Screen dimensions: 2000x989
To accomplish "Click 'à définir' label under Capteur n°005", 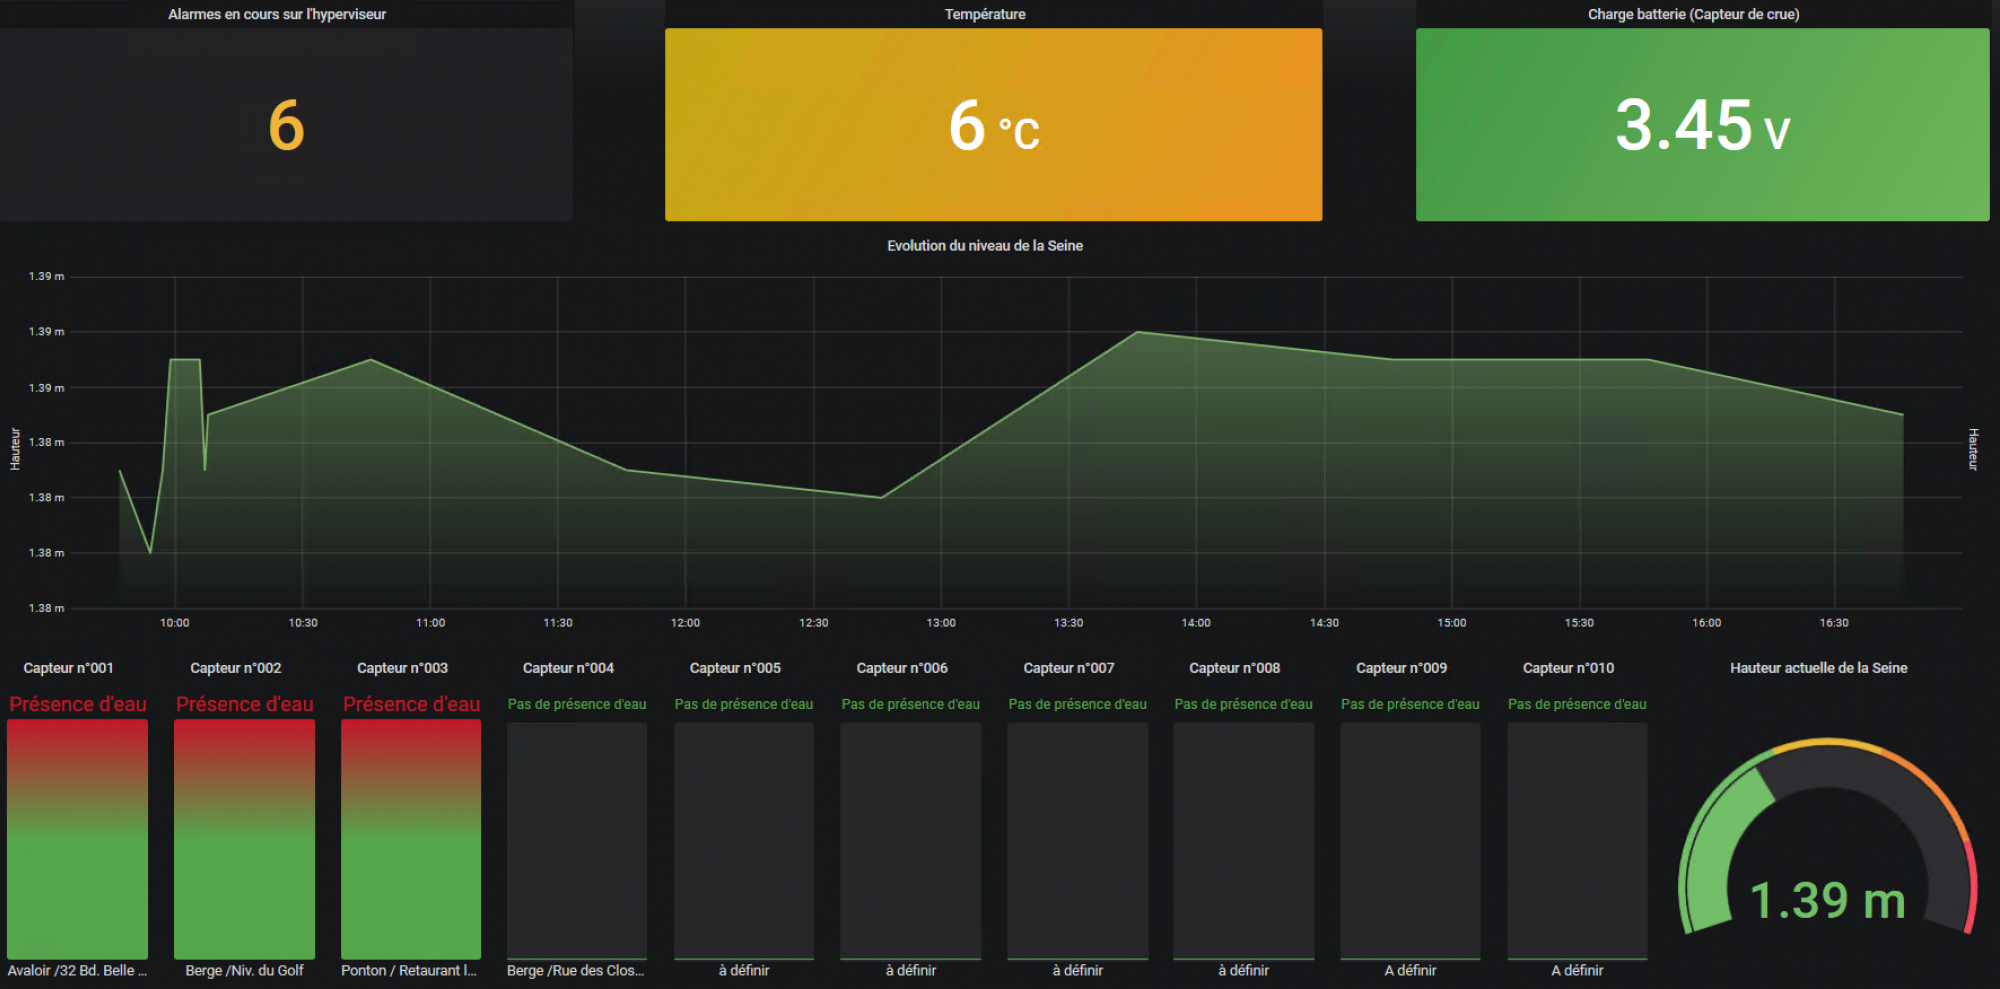I will coord(744,970).
